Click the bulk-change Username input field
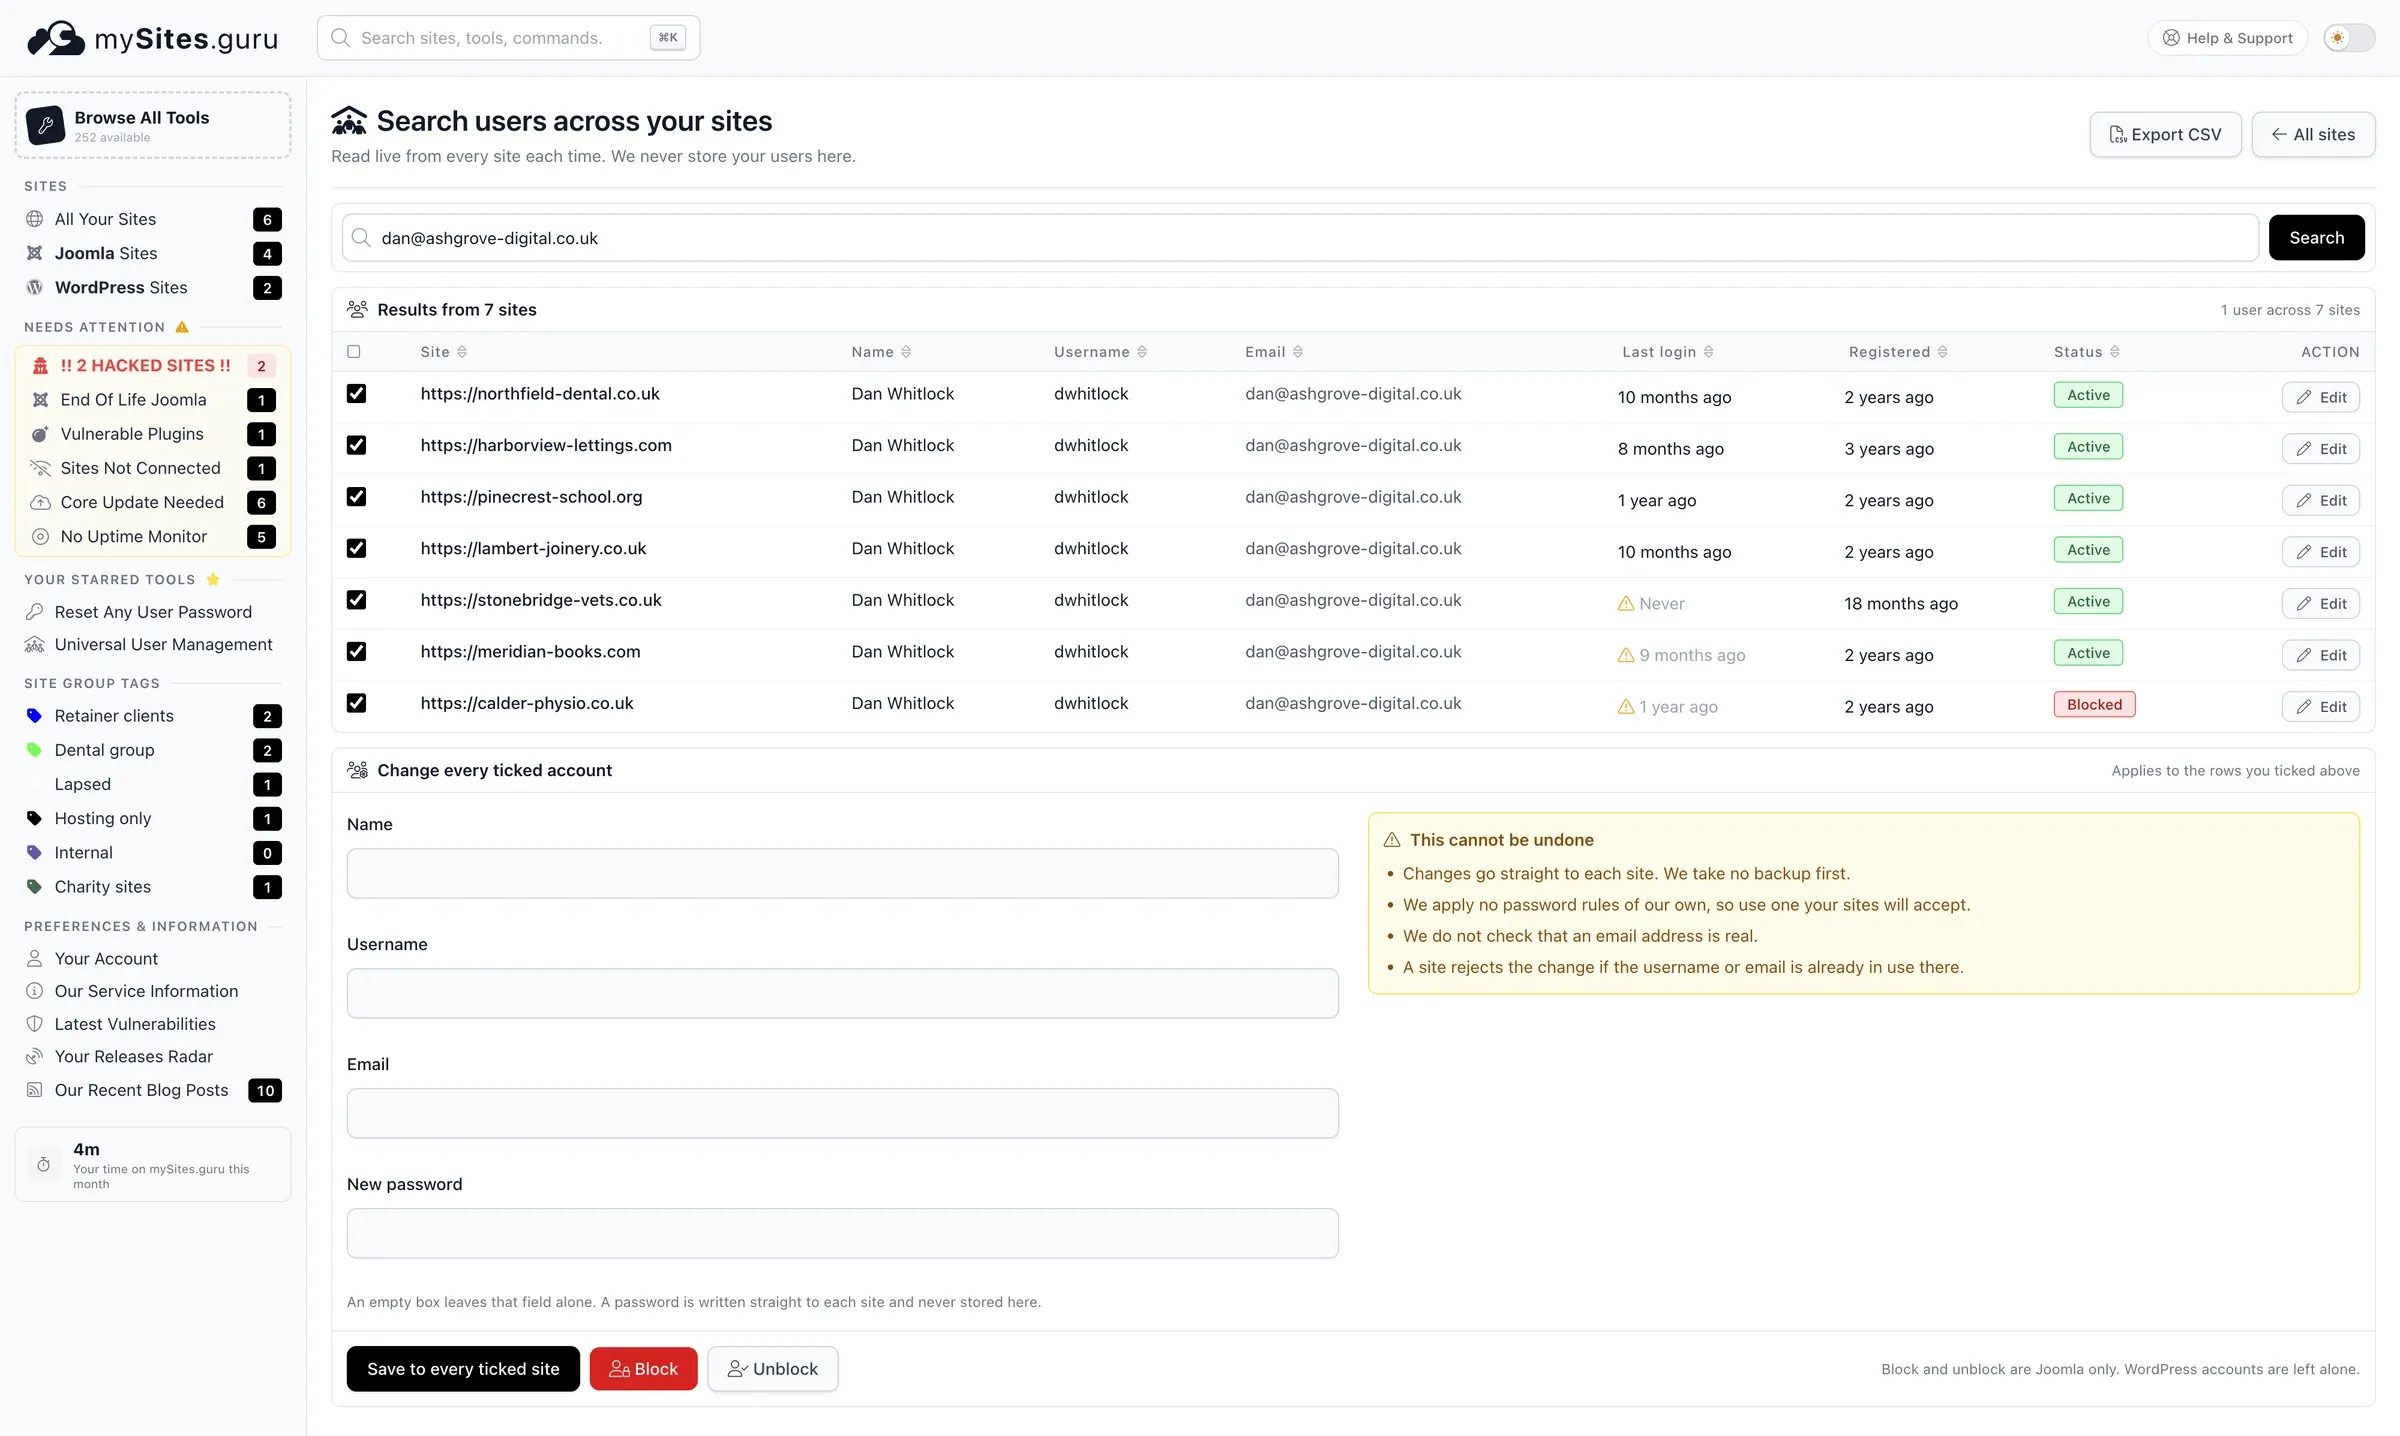 pos(842,994)
